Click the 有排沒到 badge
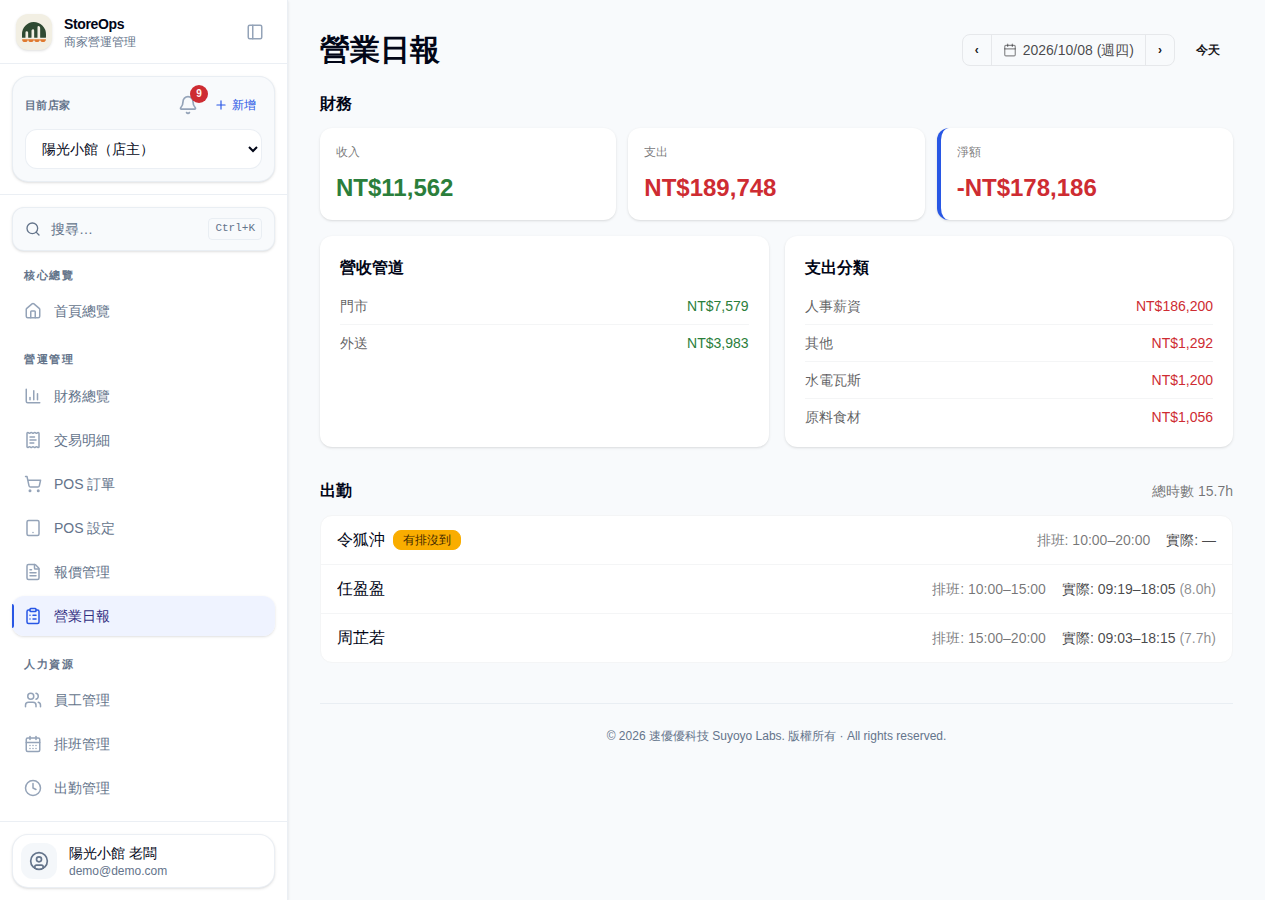This screenshot has height=900, width=1280. point(427,540)
